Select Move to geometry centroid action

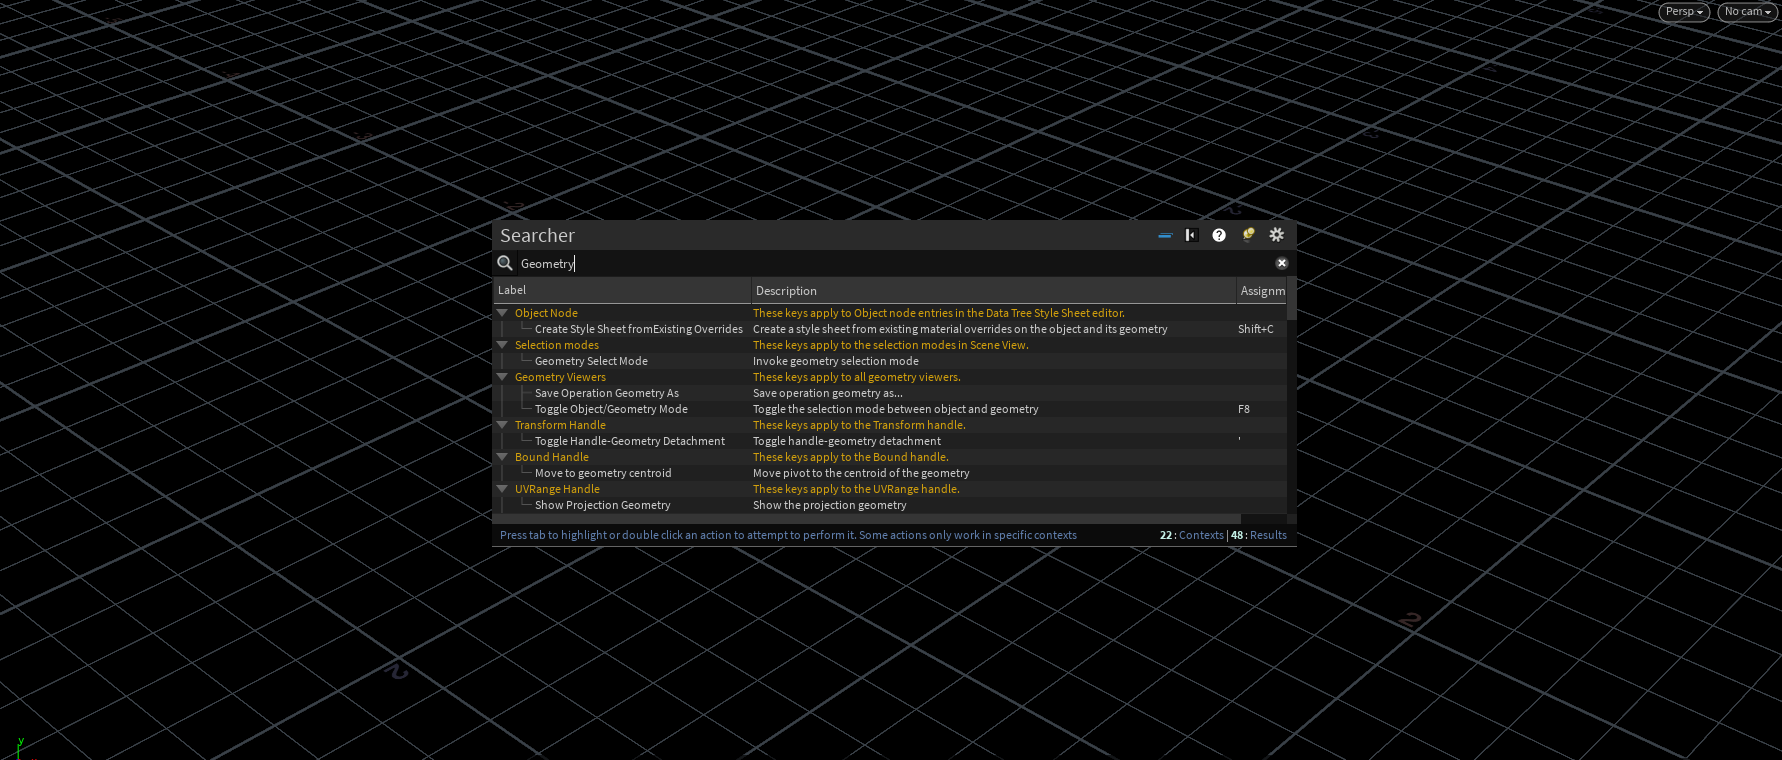tap(603, 473)
